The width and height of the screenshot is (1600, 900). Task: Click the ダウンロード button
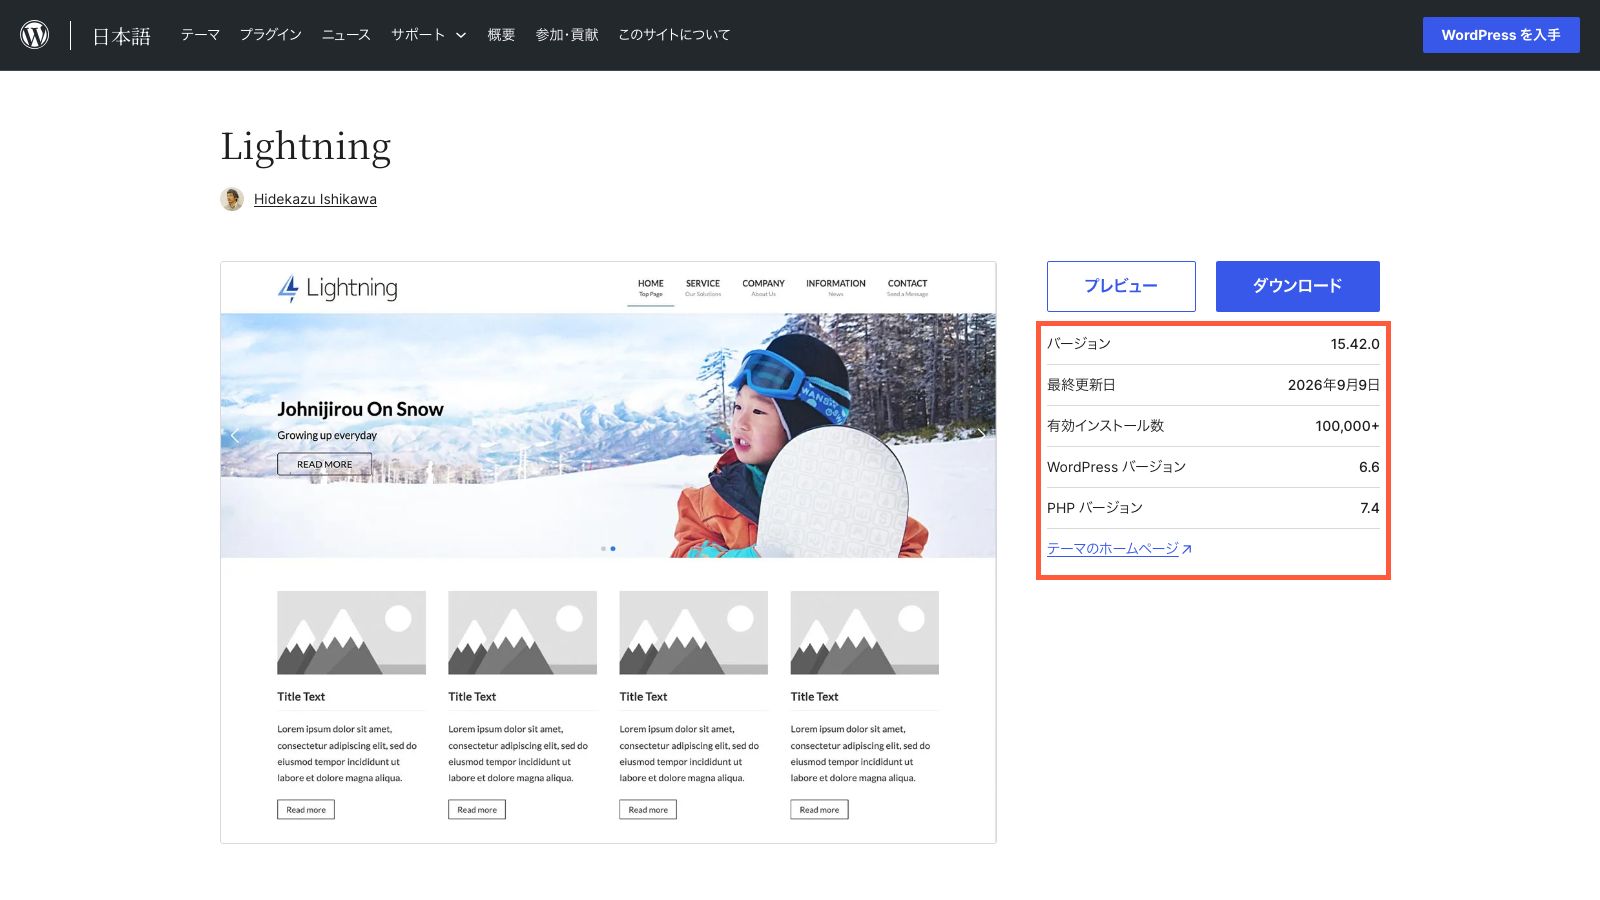[x=1298, y=286]
